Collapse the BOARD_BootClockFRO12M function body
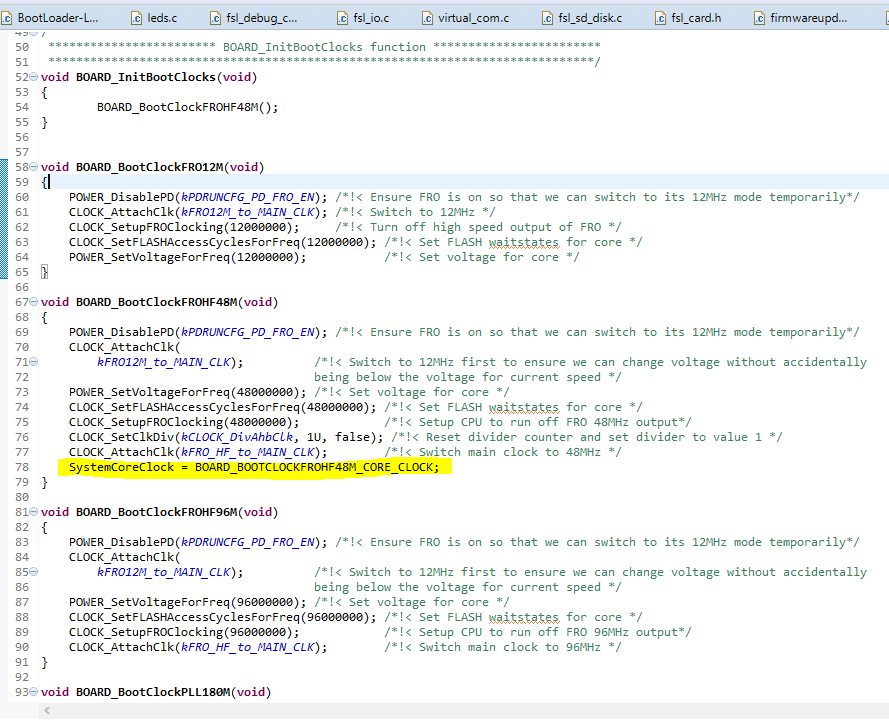This screenshot has width=889, height=720. [x=33, y=167]
